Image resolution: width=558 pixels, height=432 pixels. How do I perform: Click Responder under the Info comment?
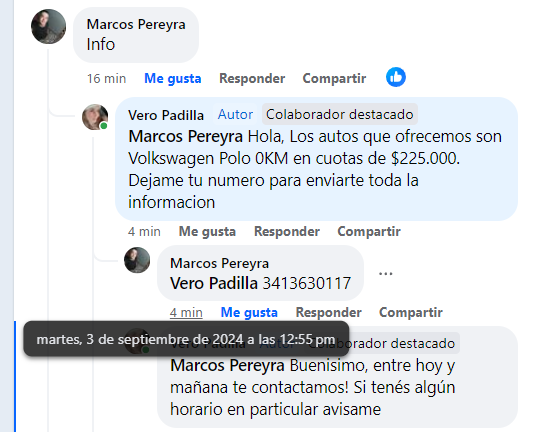point(252,78)
